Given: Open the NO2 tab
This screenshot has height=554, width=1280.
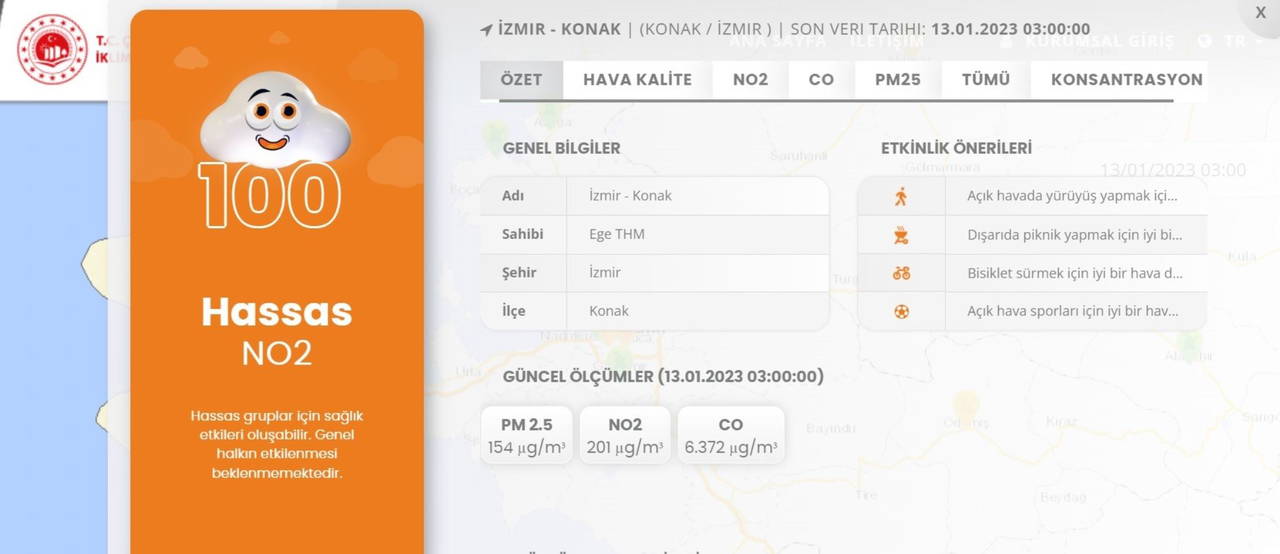Looking at the screenshot, I should coord(750,80).
